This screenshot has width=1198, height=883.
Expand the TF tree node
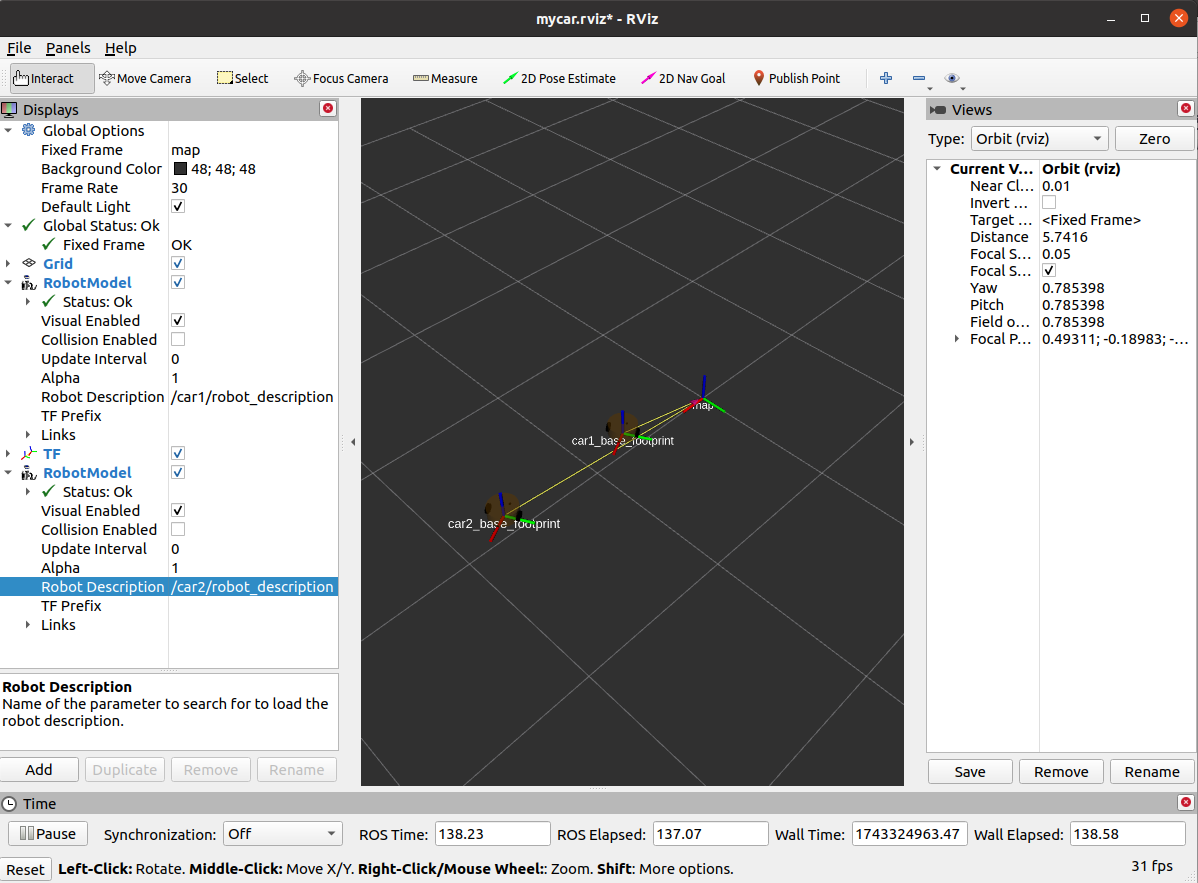(x=8, y=454)
